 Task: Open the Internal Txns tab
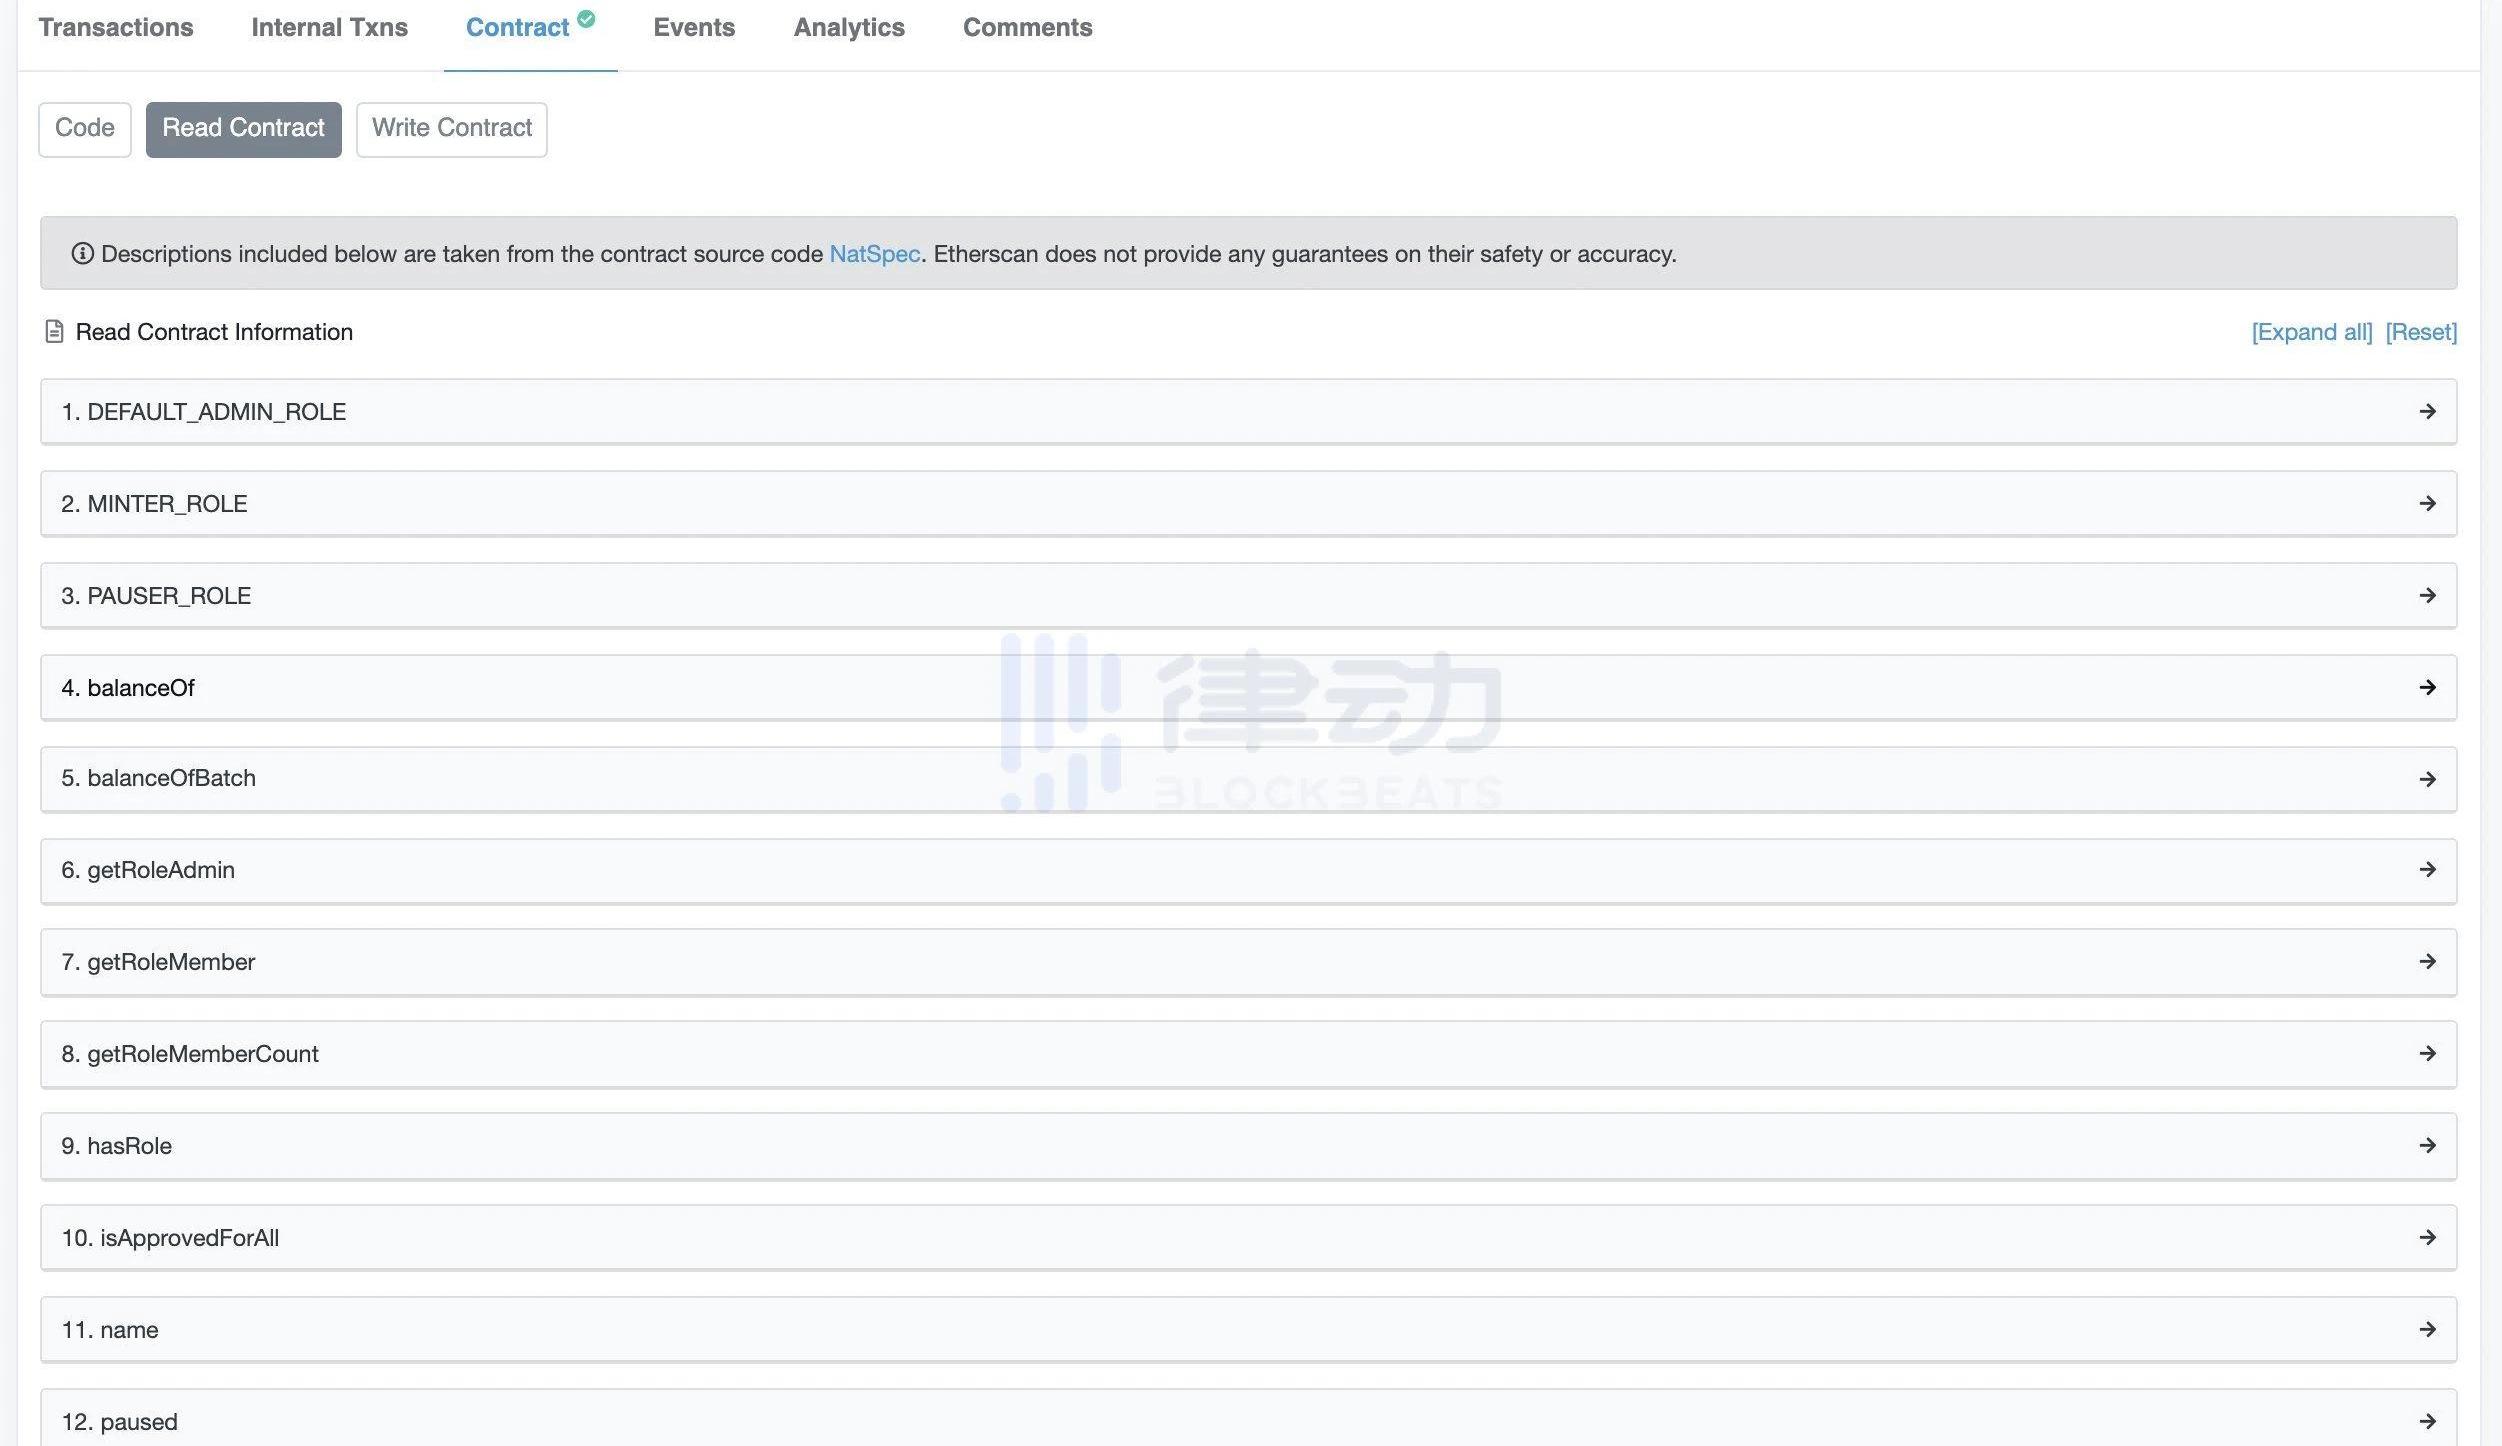(x=329, y=28)
